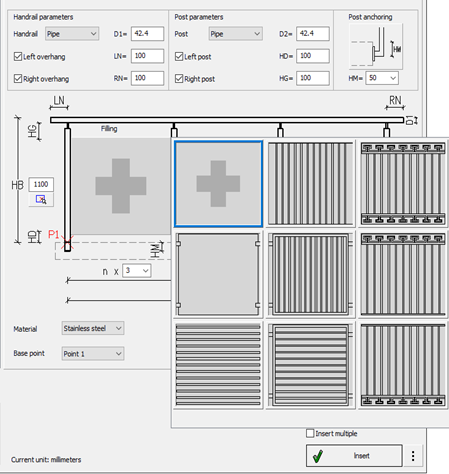
Task: Click the large Filling plus area
Action: coord(121,186)
